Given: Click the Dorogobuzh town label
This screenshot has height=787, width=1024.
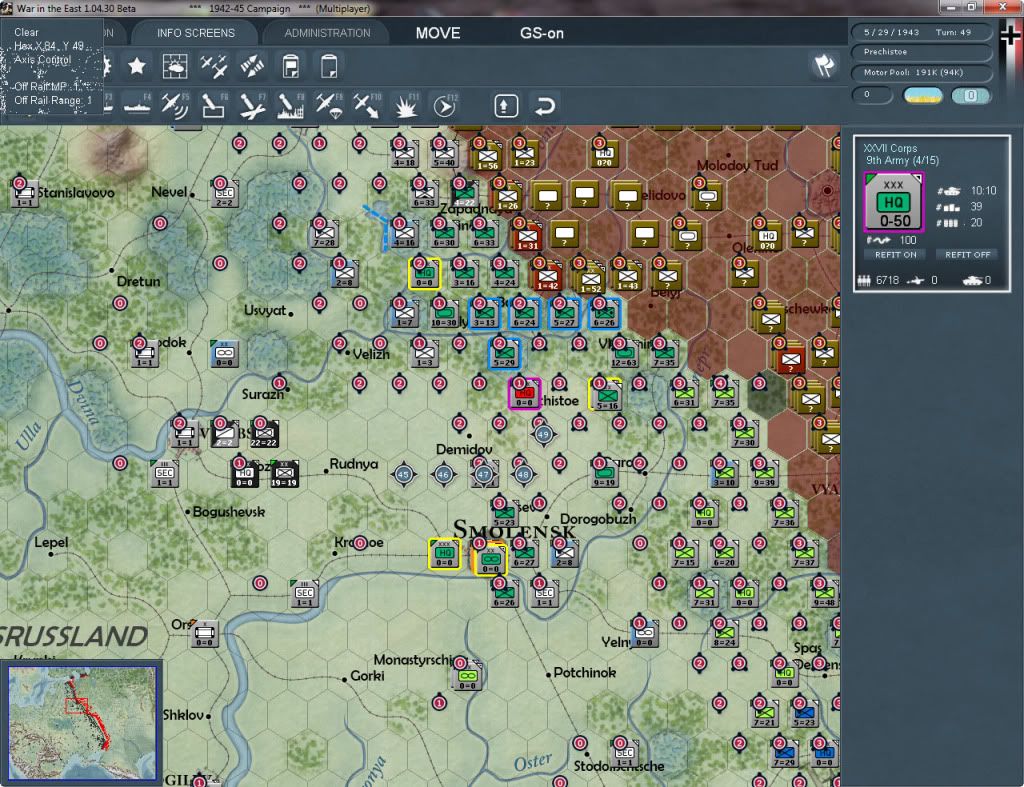Looking at the screenshot, I should click(x=598, y=520).
